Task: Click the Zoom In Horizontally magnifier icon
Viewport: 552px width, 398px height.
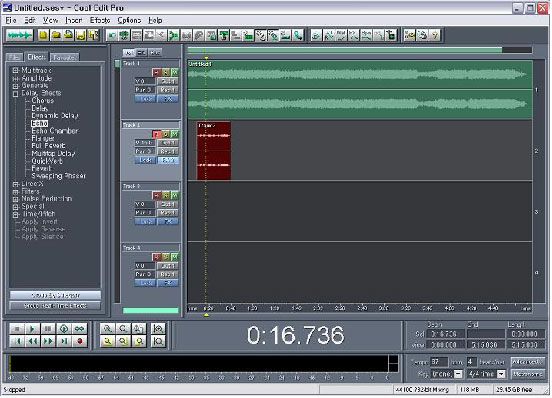Action: 107,329
